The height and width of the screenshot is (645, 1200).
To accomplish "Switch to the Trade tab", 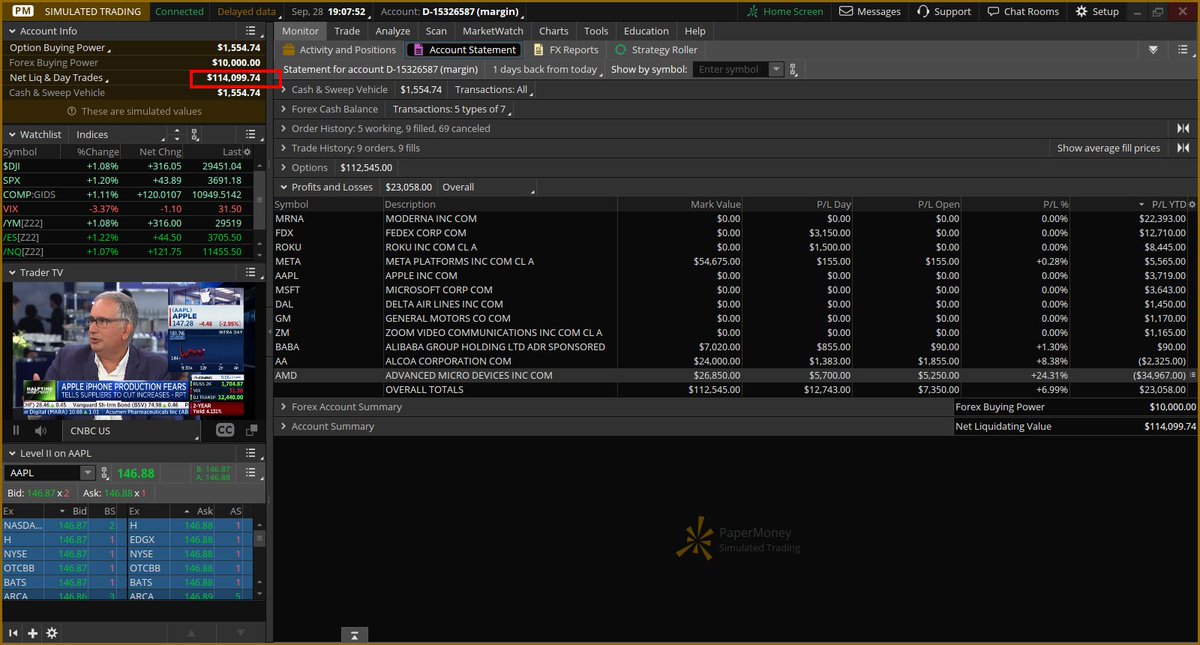I will pos(347,31).
